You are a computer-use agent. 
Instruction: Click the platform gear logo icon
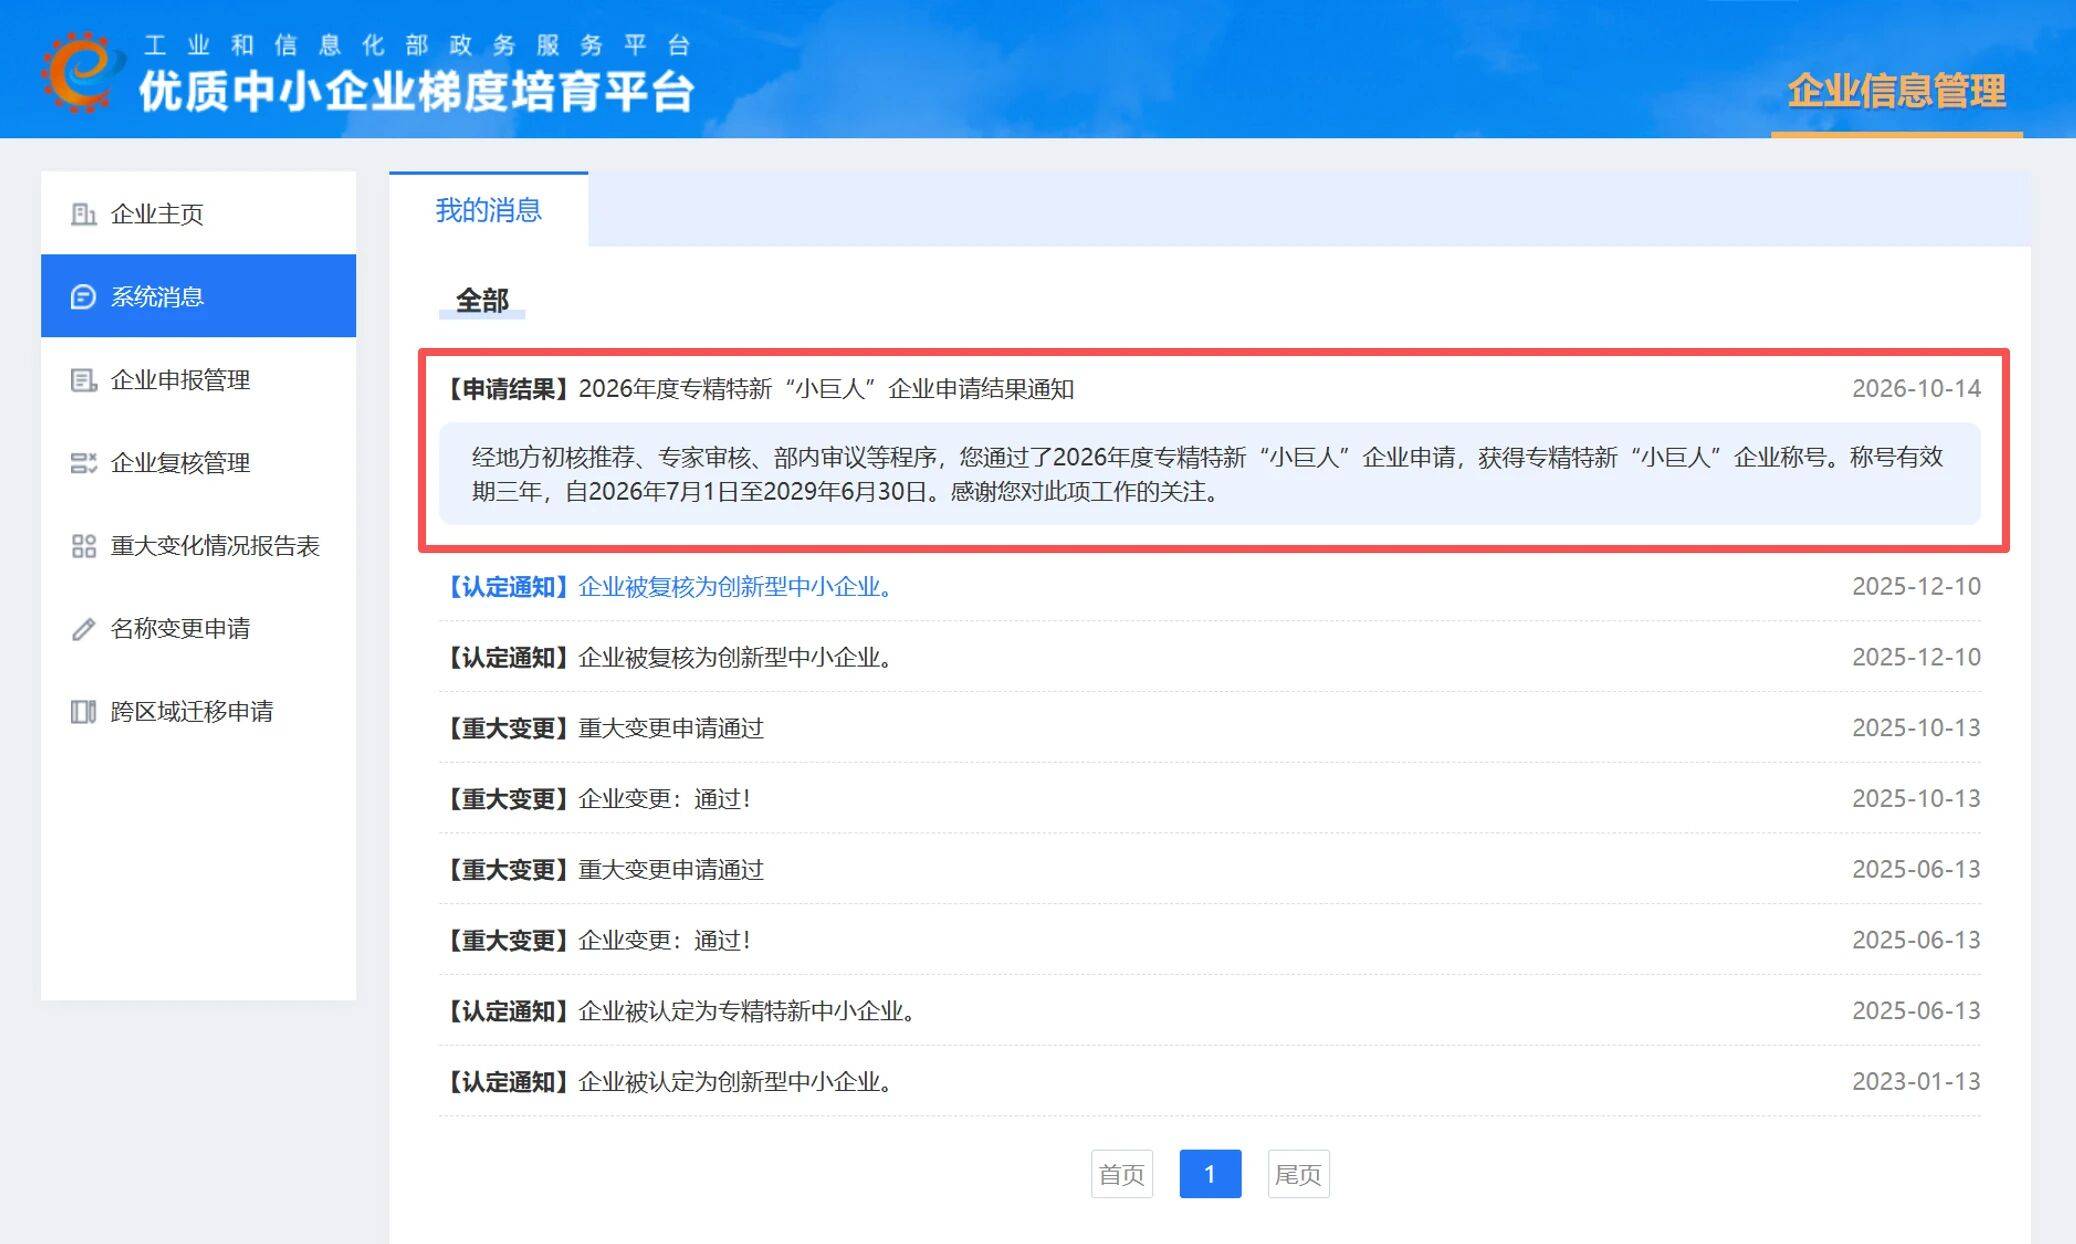[82, 71]
